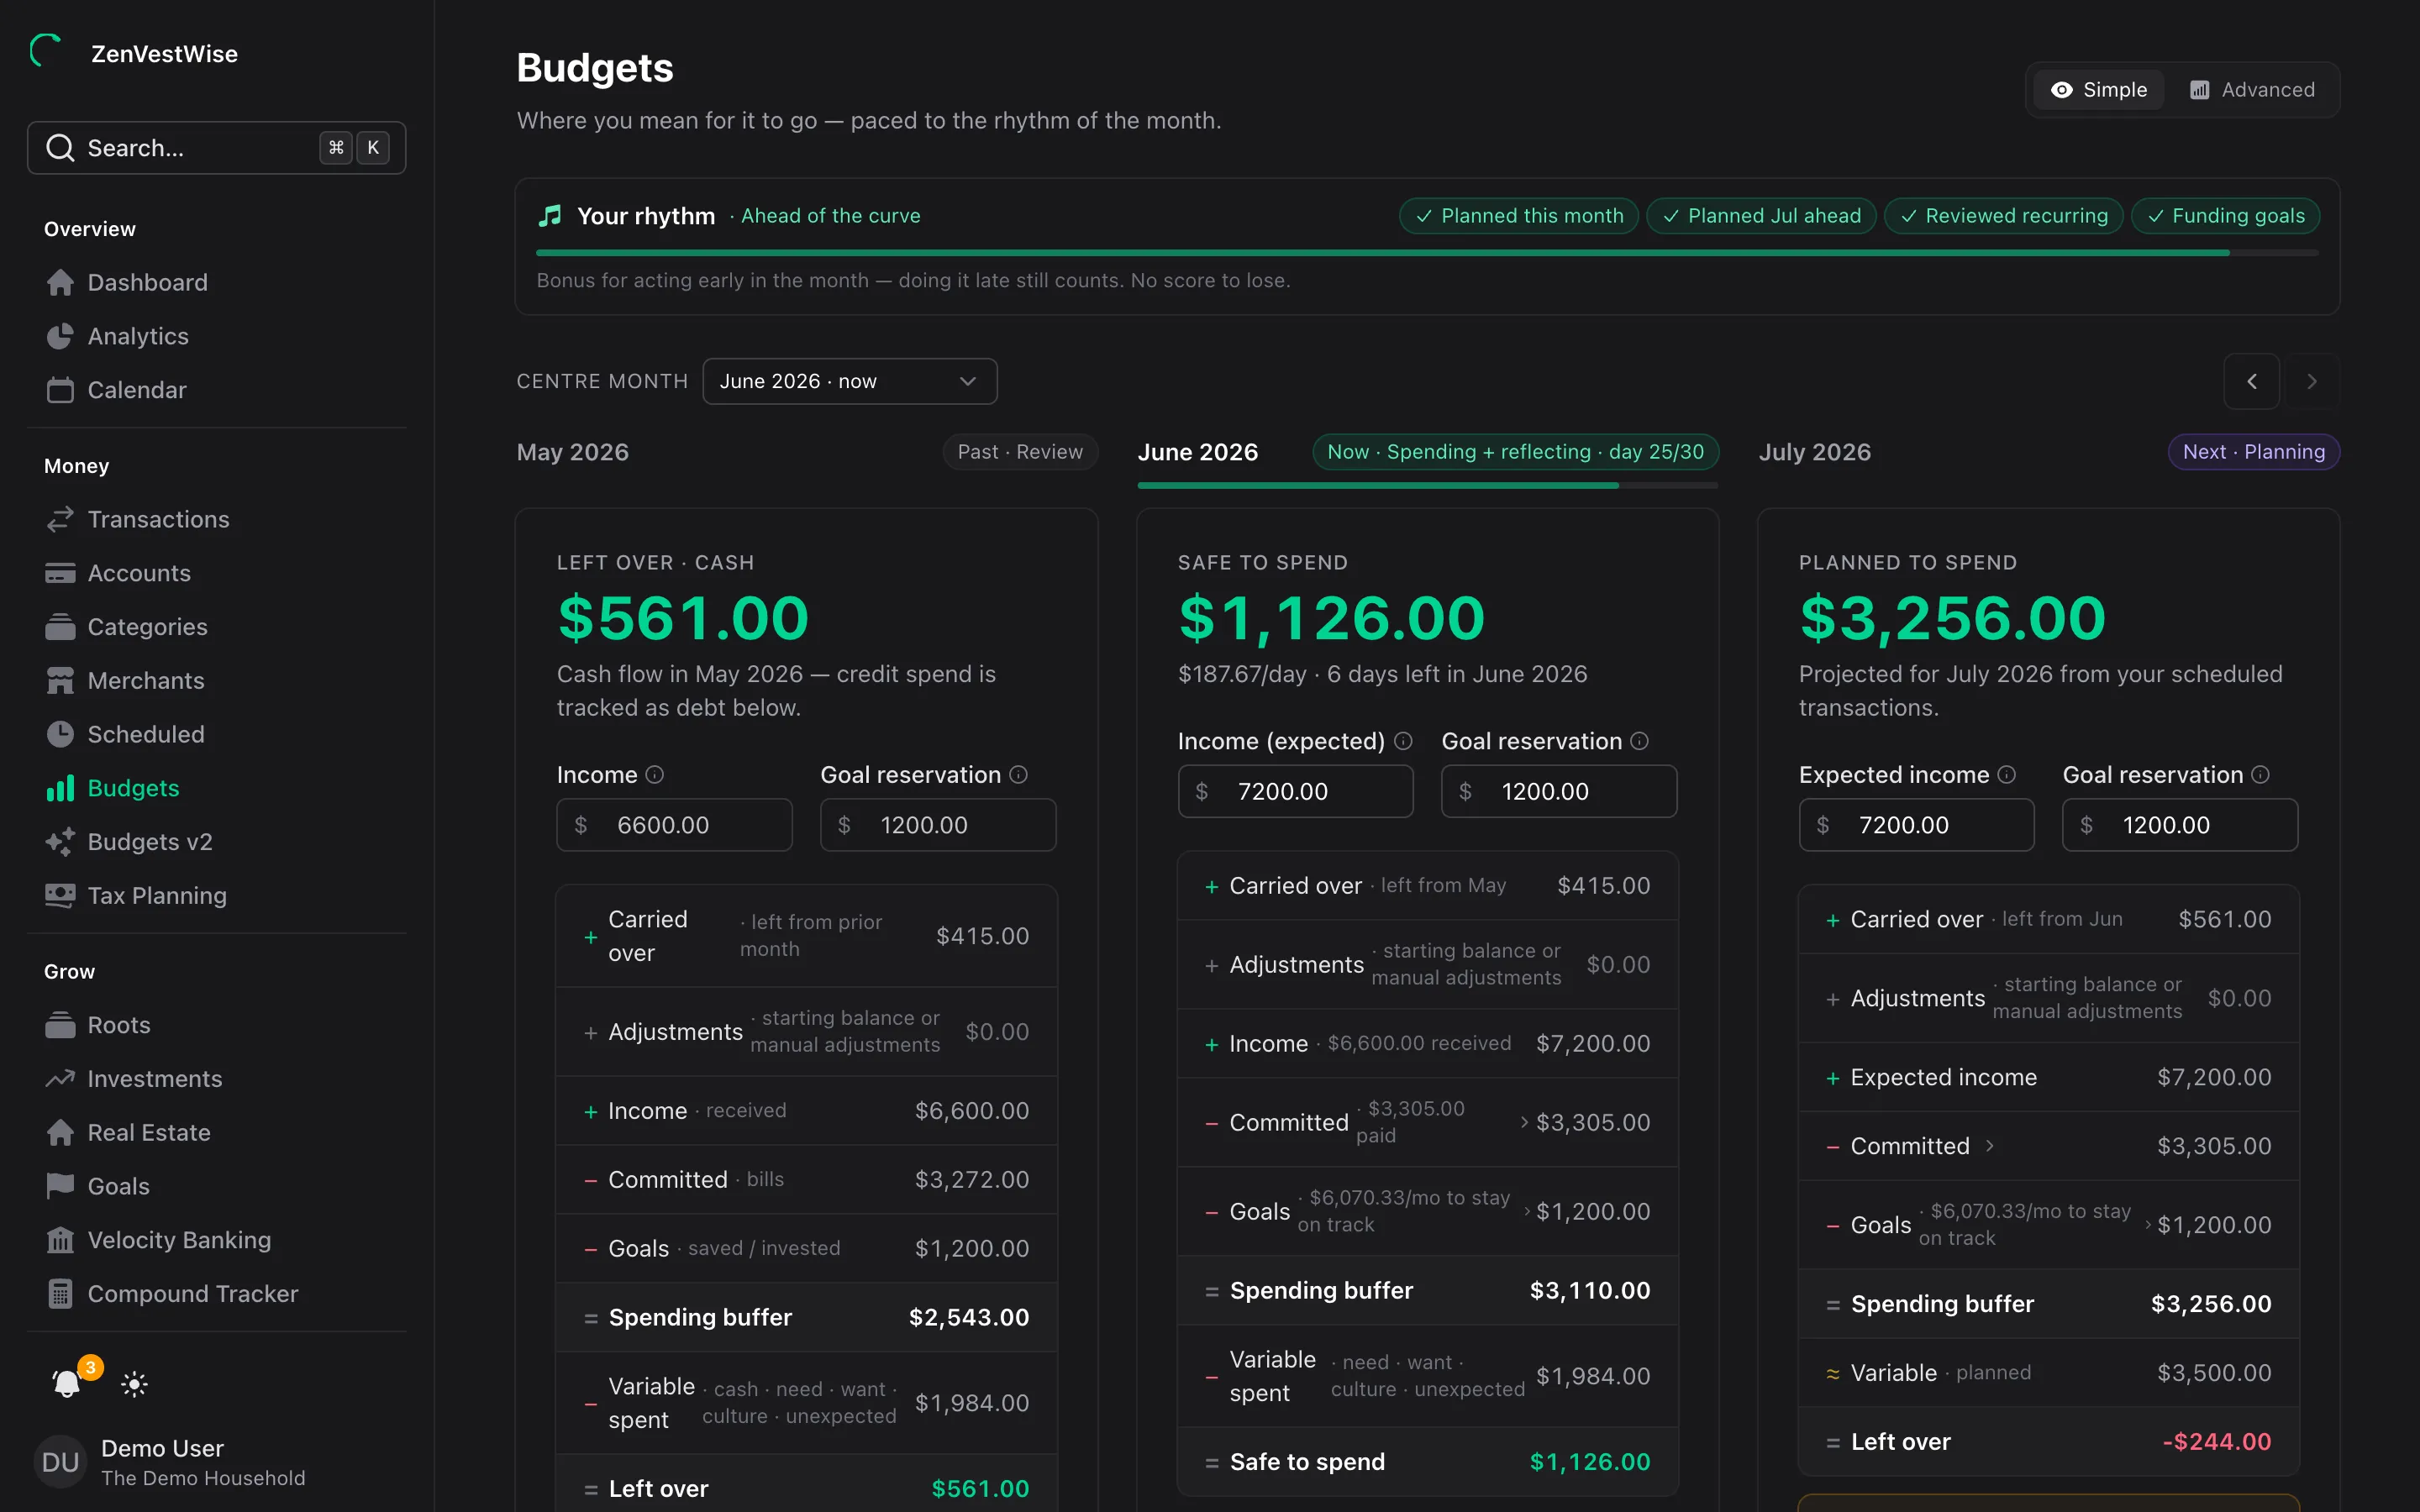
Task: Click info icon beside Income (expected)
Action: tap(1403, 741)
